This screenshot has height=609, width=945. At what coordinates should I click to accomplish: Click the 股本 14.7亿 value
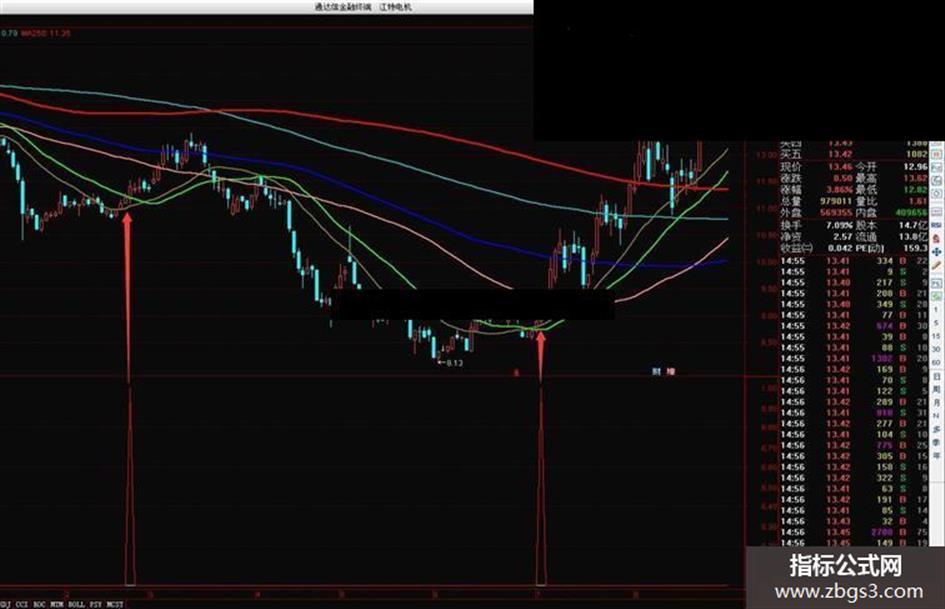click(x=914, y=224)
